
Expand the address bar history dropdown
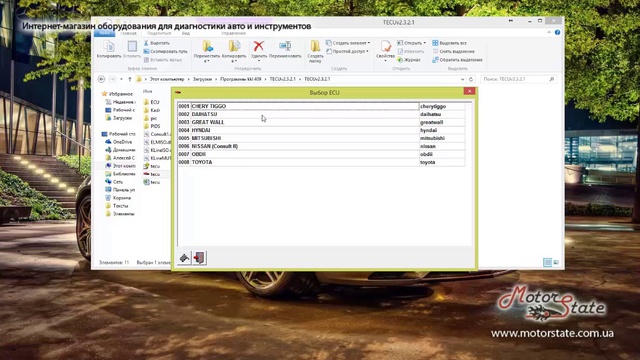(462, 79)
